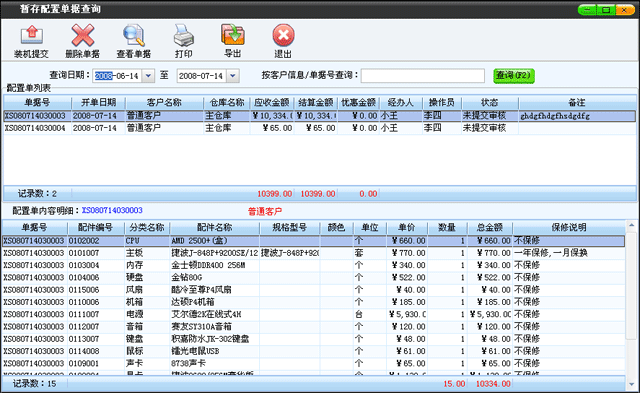Screen dimensions: 640x393
Task: Click scrollbar up arrow in detail list
Action: (x=631, y=225)
